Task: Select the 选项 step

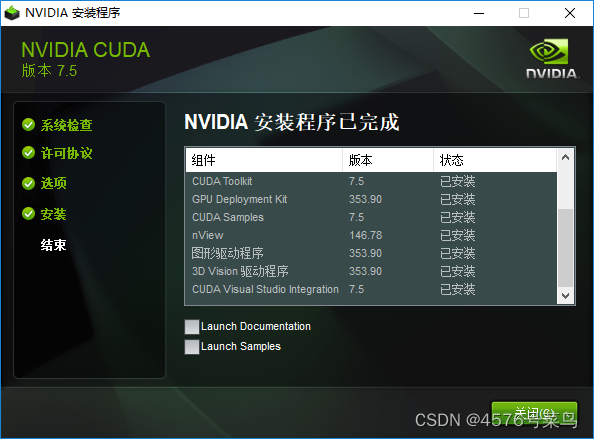Action: click(x=53, y=183)
